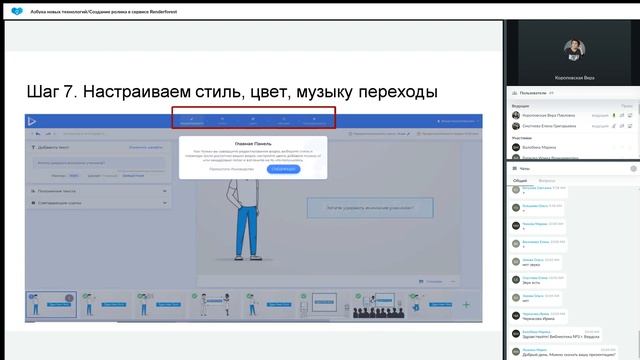Click the message asking to download the presentation
The image size is (640, 360).
(x=569, y=355)
